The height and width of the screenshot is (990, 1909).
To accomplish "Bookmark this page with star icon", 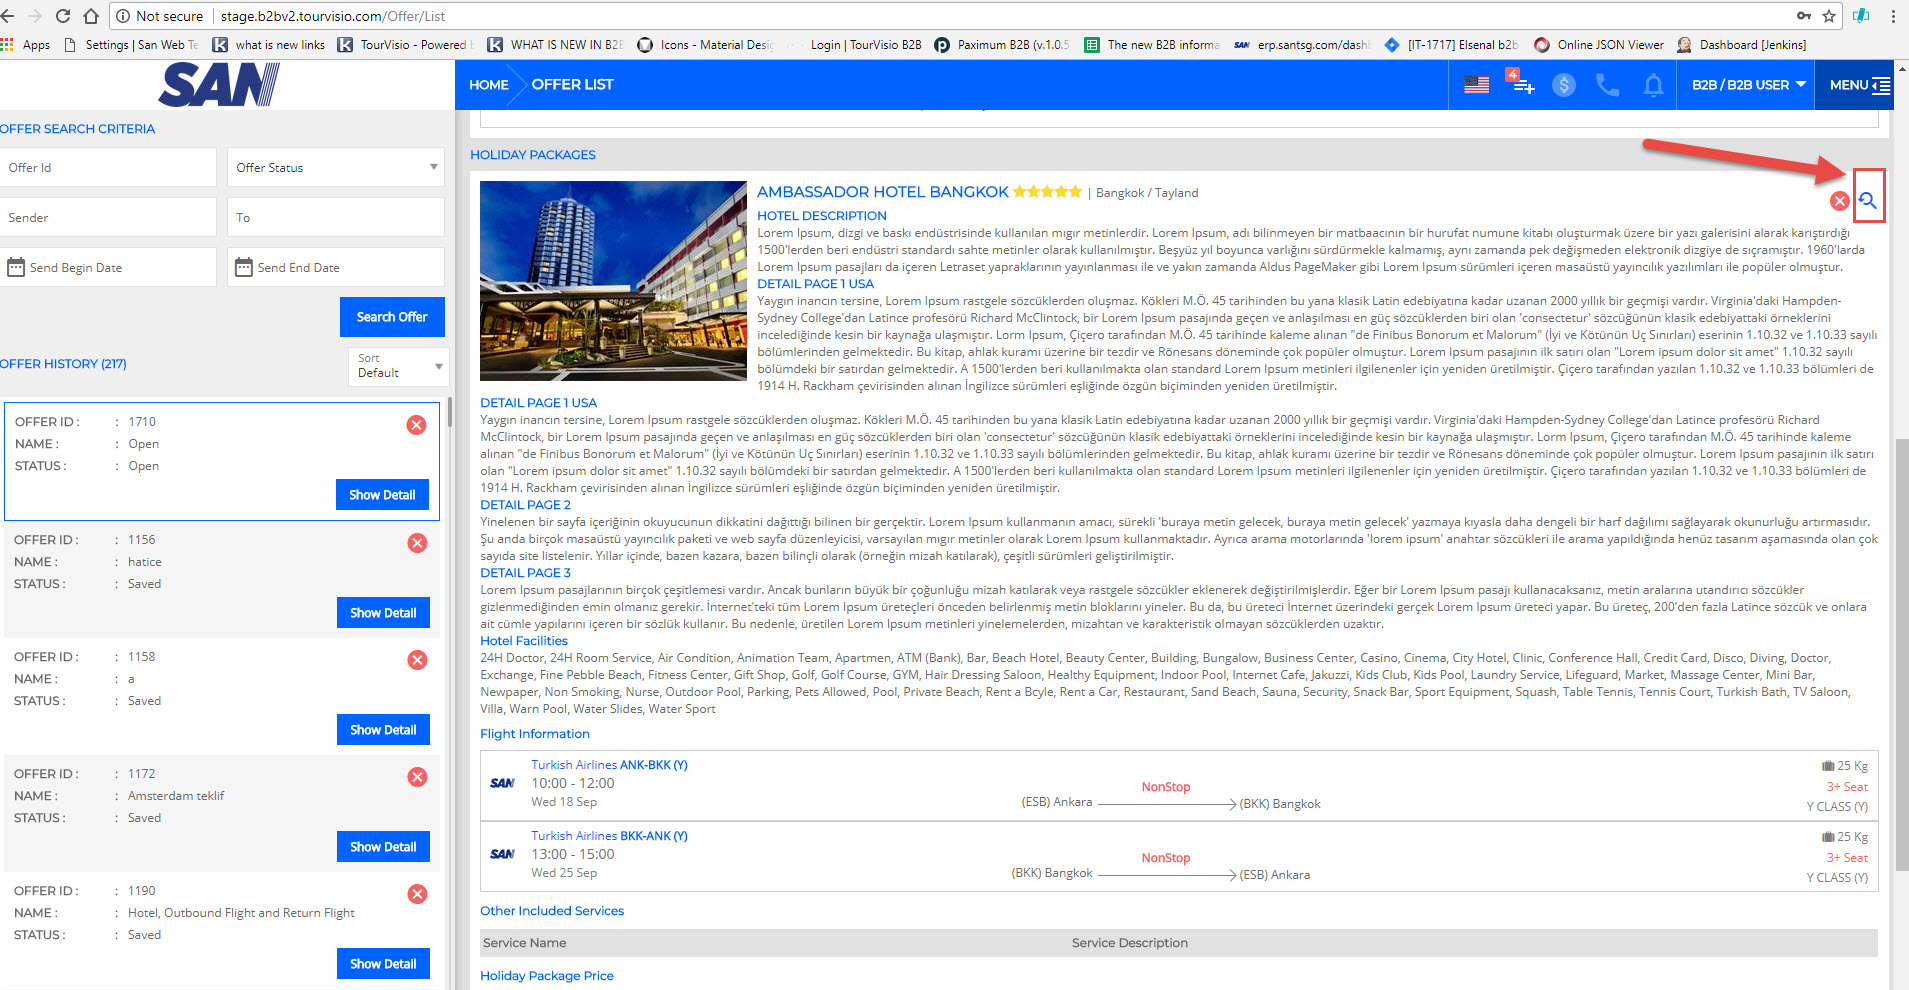I will (1829, 16).
